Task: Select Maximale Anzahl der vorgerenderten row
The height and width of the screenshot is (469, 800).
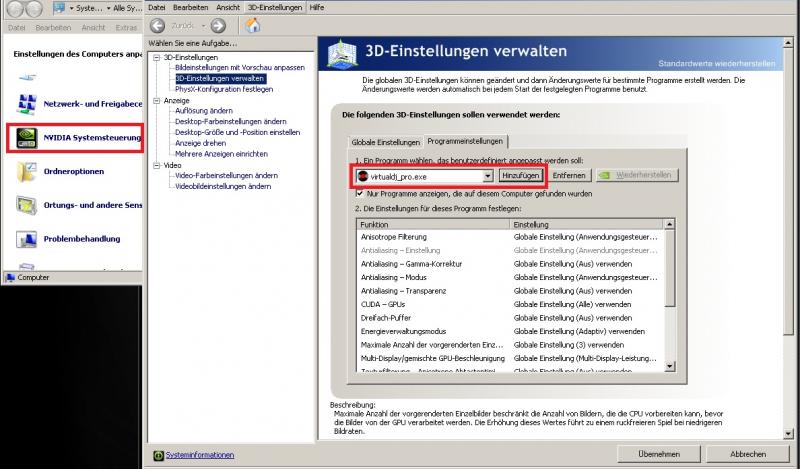Action: (511, 345)
